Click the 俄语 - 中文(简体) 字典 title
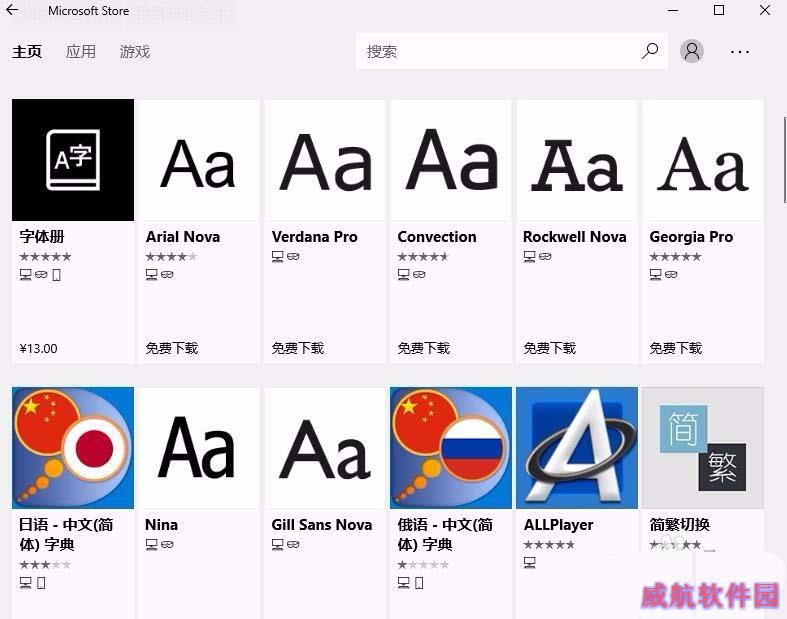This screenshot has width=787, height=619. [x=445, y=534]
